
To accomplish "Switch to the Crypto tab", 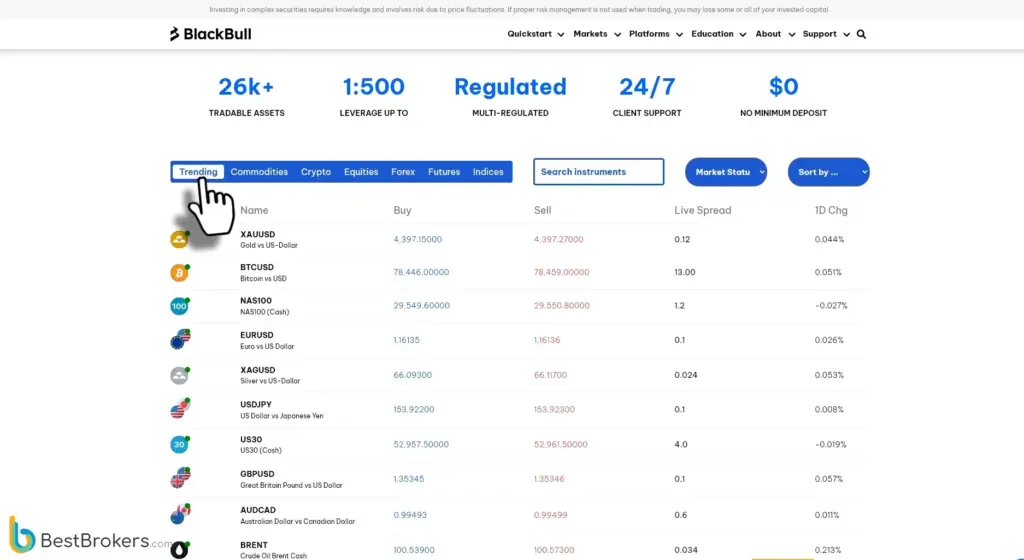I will [x=315, y=172].
